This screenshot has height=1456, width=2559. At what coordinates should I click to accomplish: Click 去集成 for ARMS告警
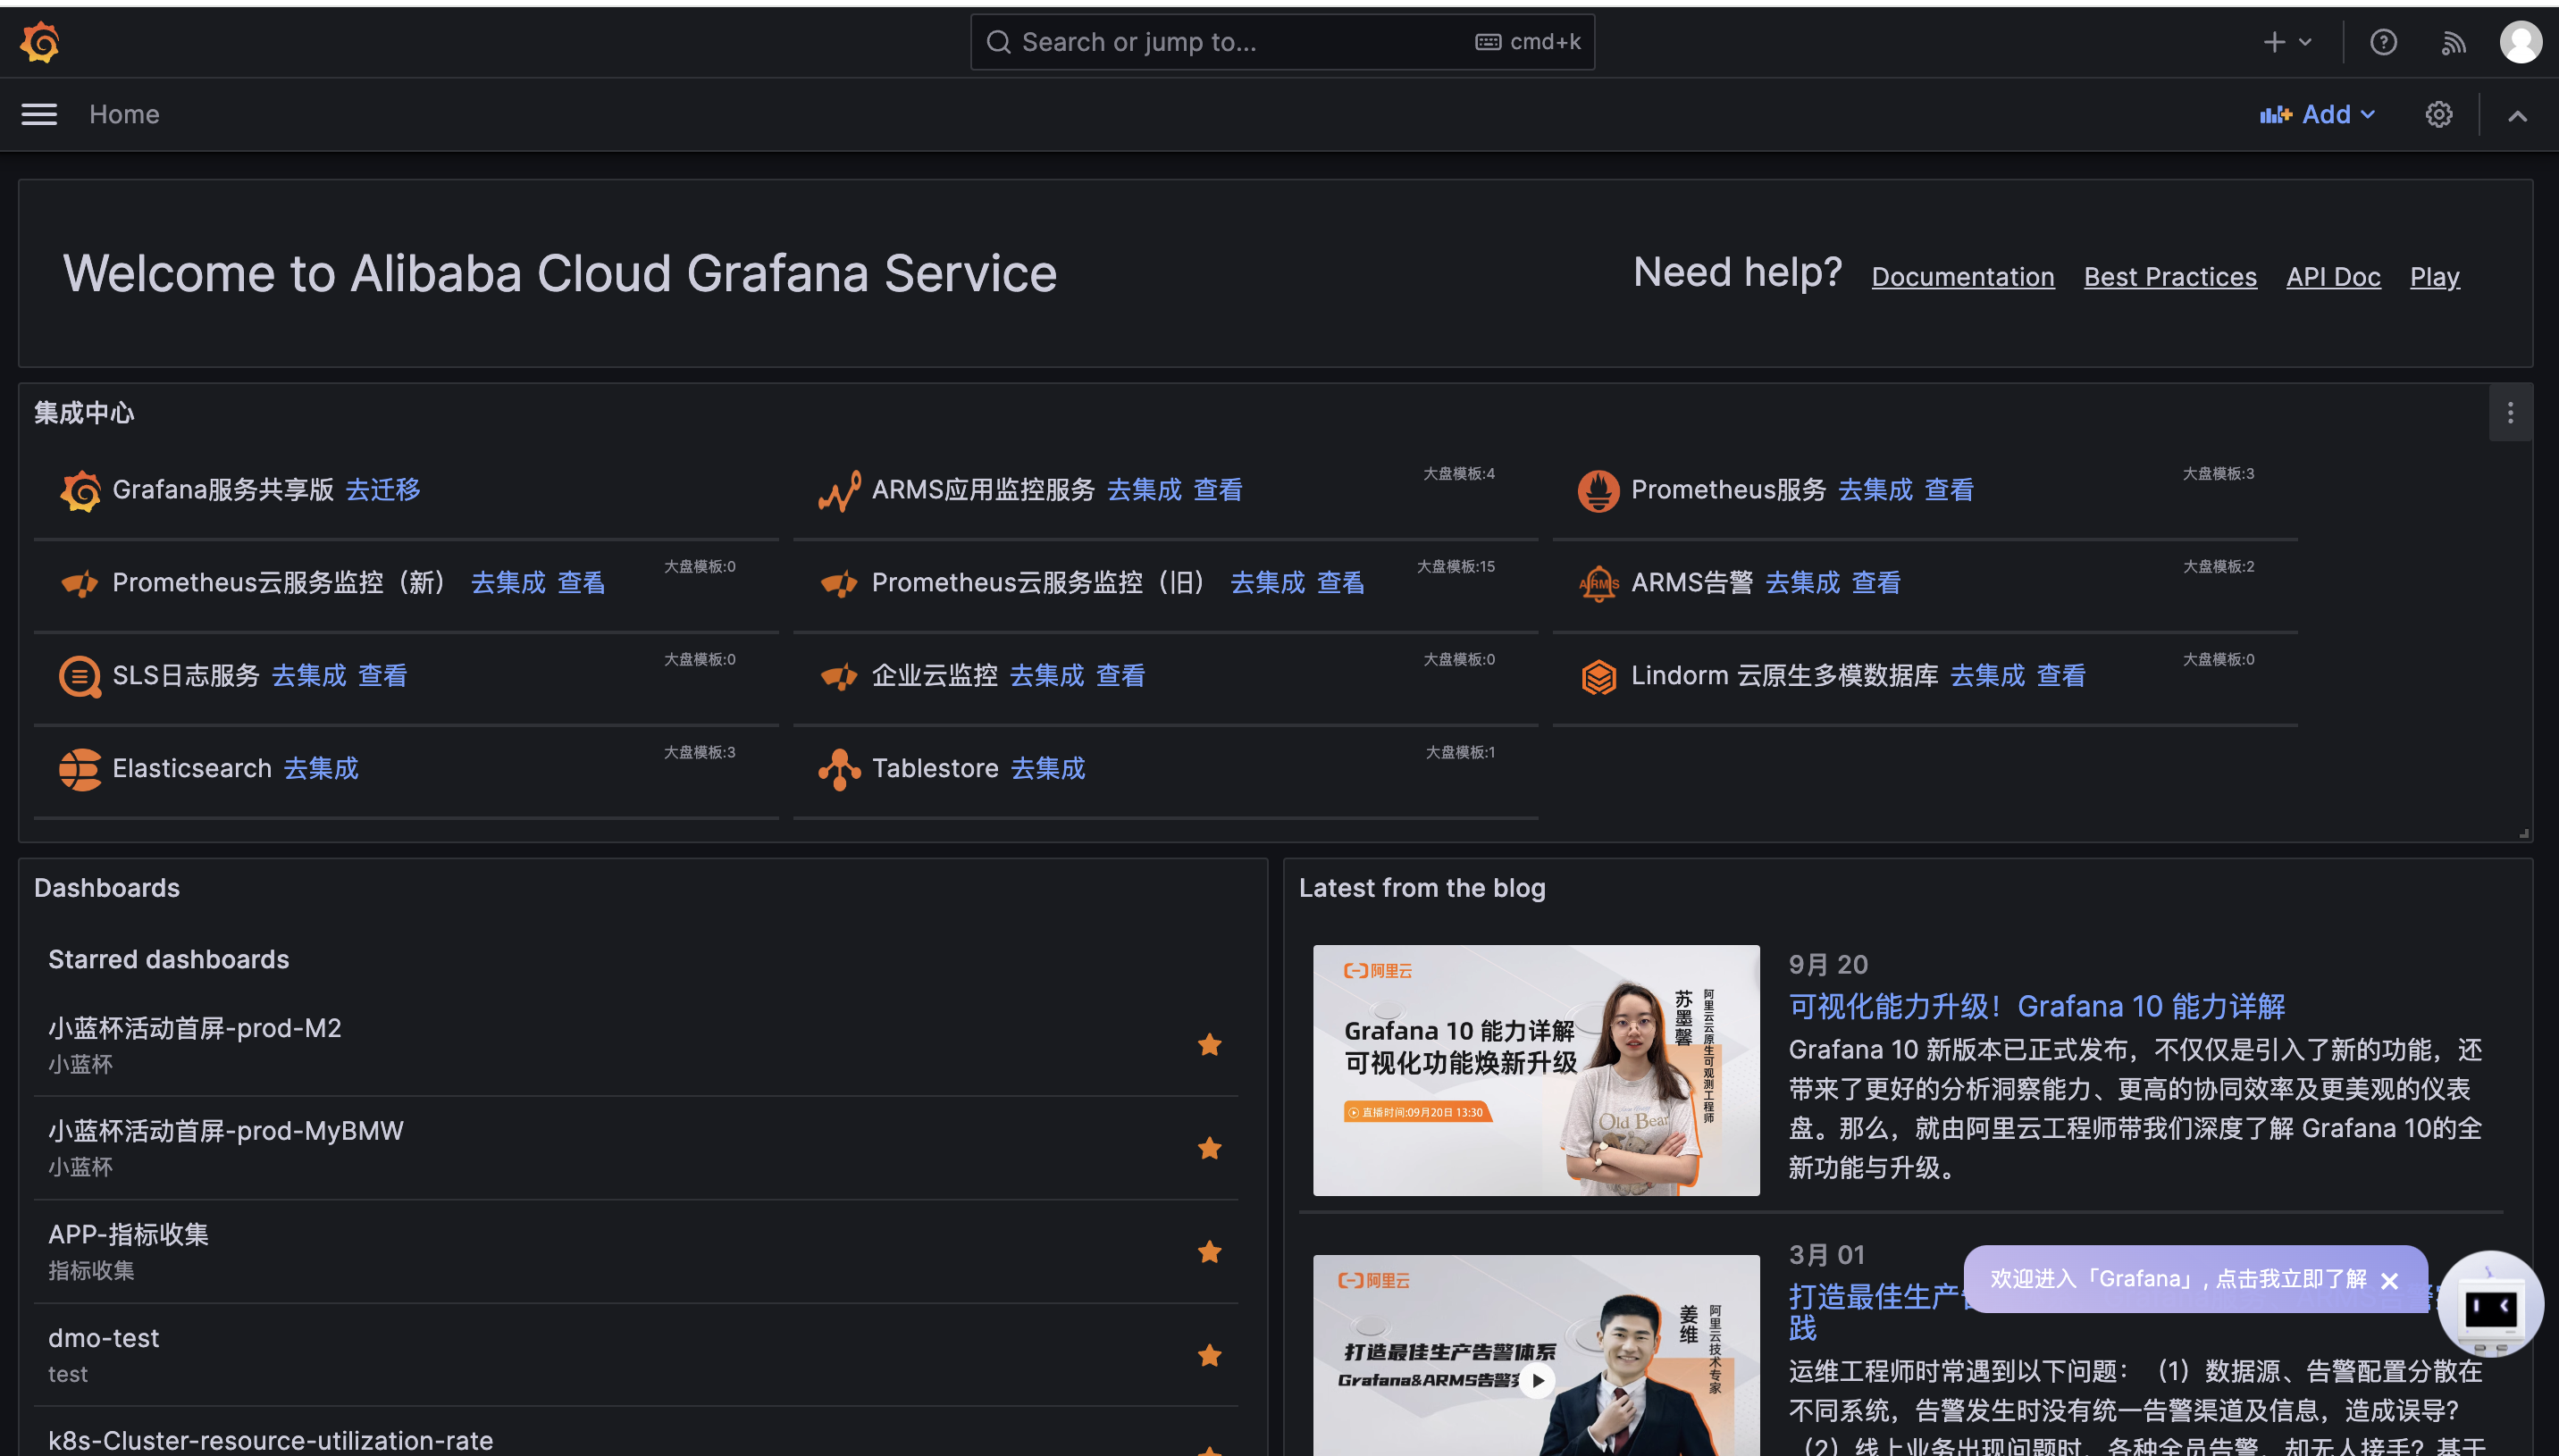point(1802,583)
